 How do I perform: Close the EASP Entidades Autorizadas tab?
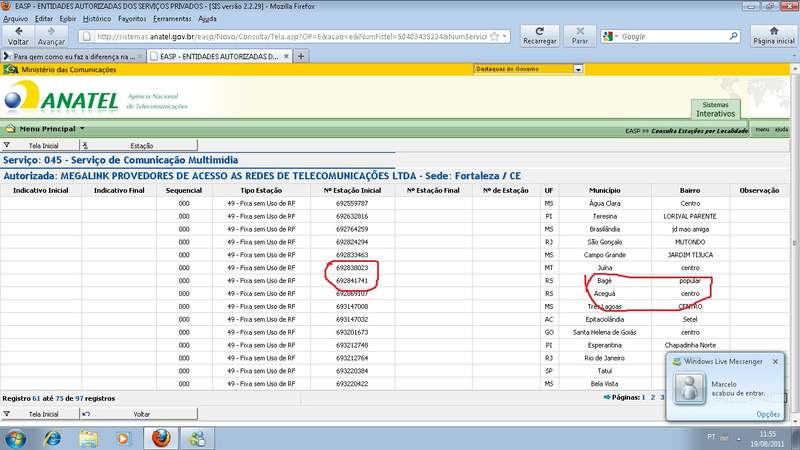(286, 56)
